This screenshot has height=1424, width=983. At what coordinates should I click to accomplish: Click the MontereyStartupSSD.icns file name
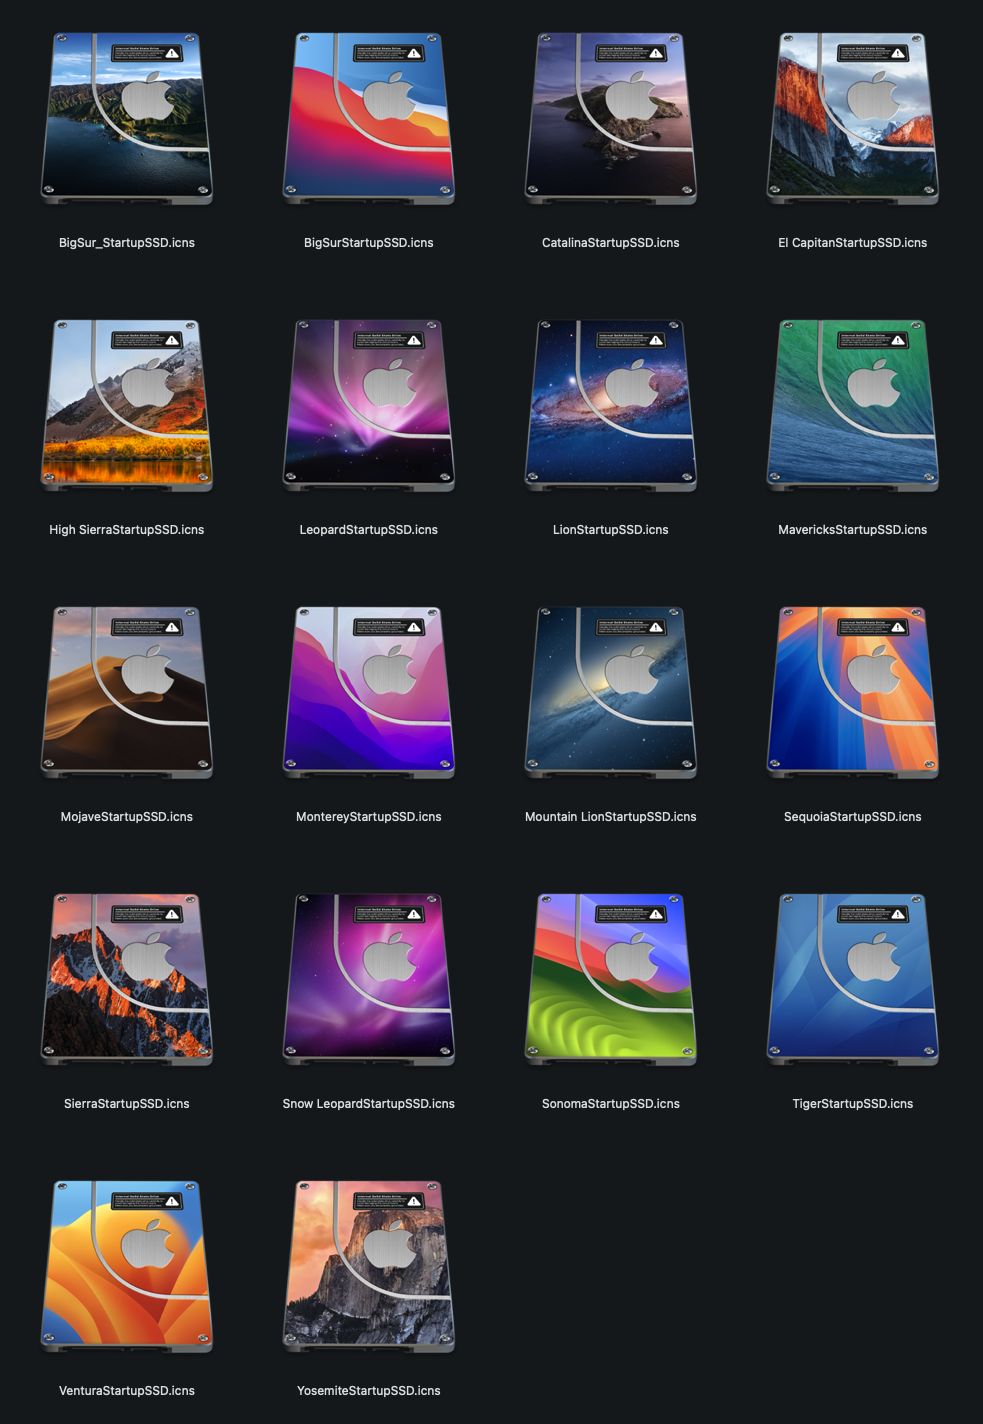(369, 817)
